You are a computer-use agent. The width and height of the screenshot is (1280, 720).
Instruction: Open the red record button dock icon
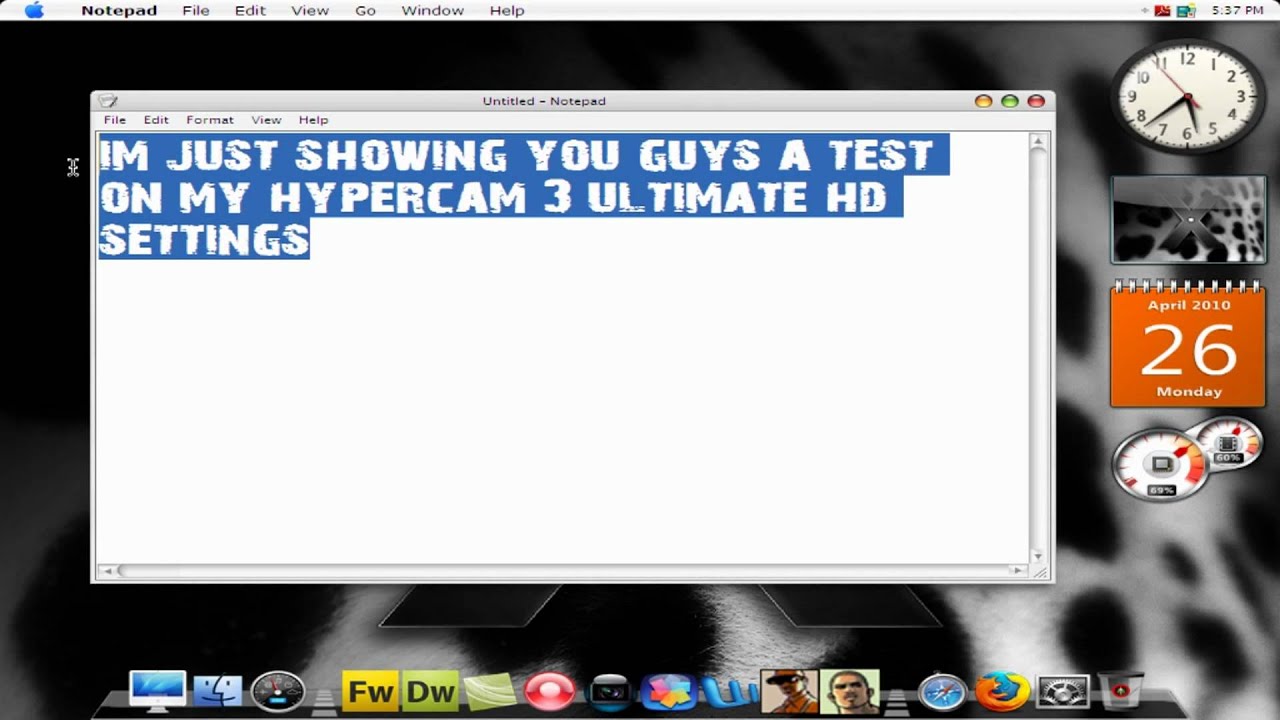[x=550, y=691]
